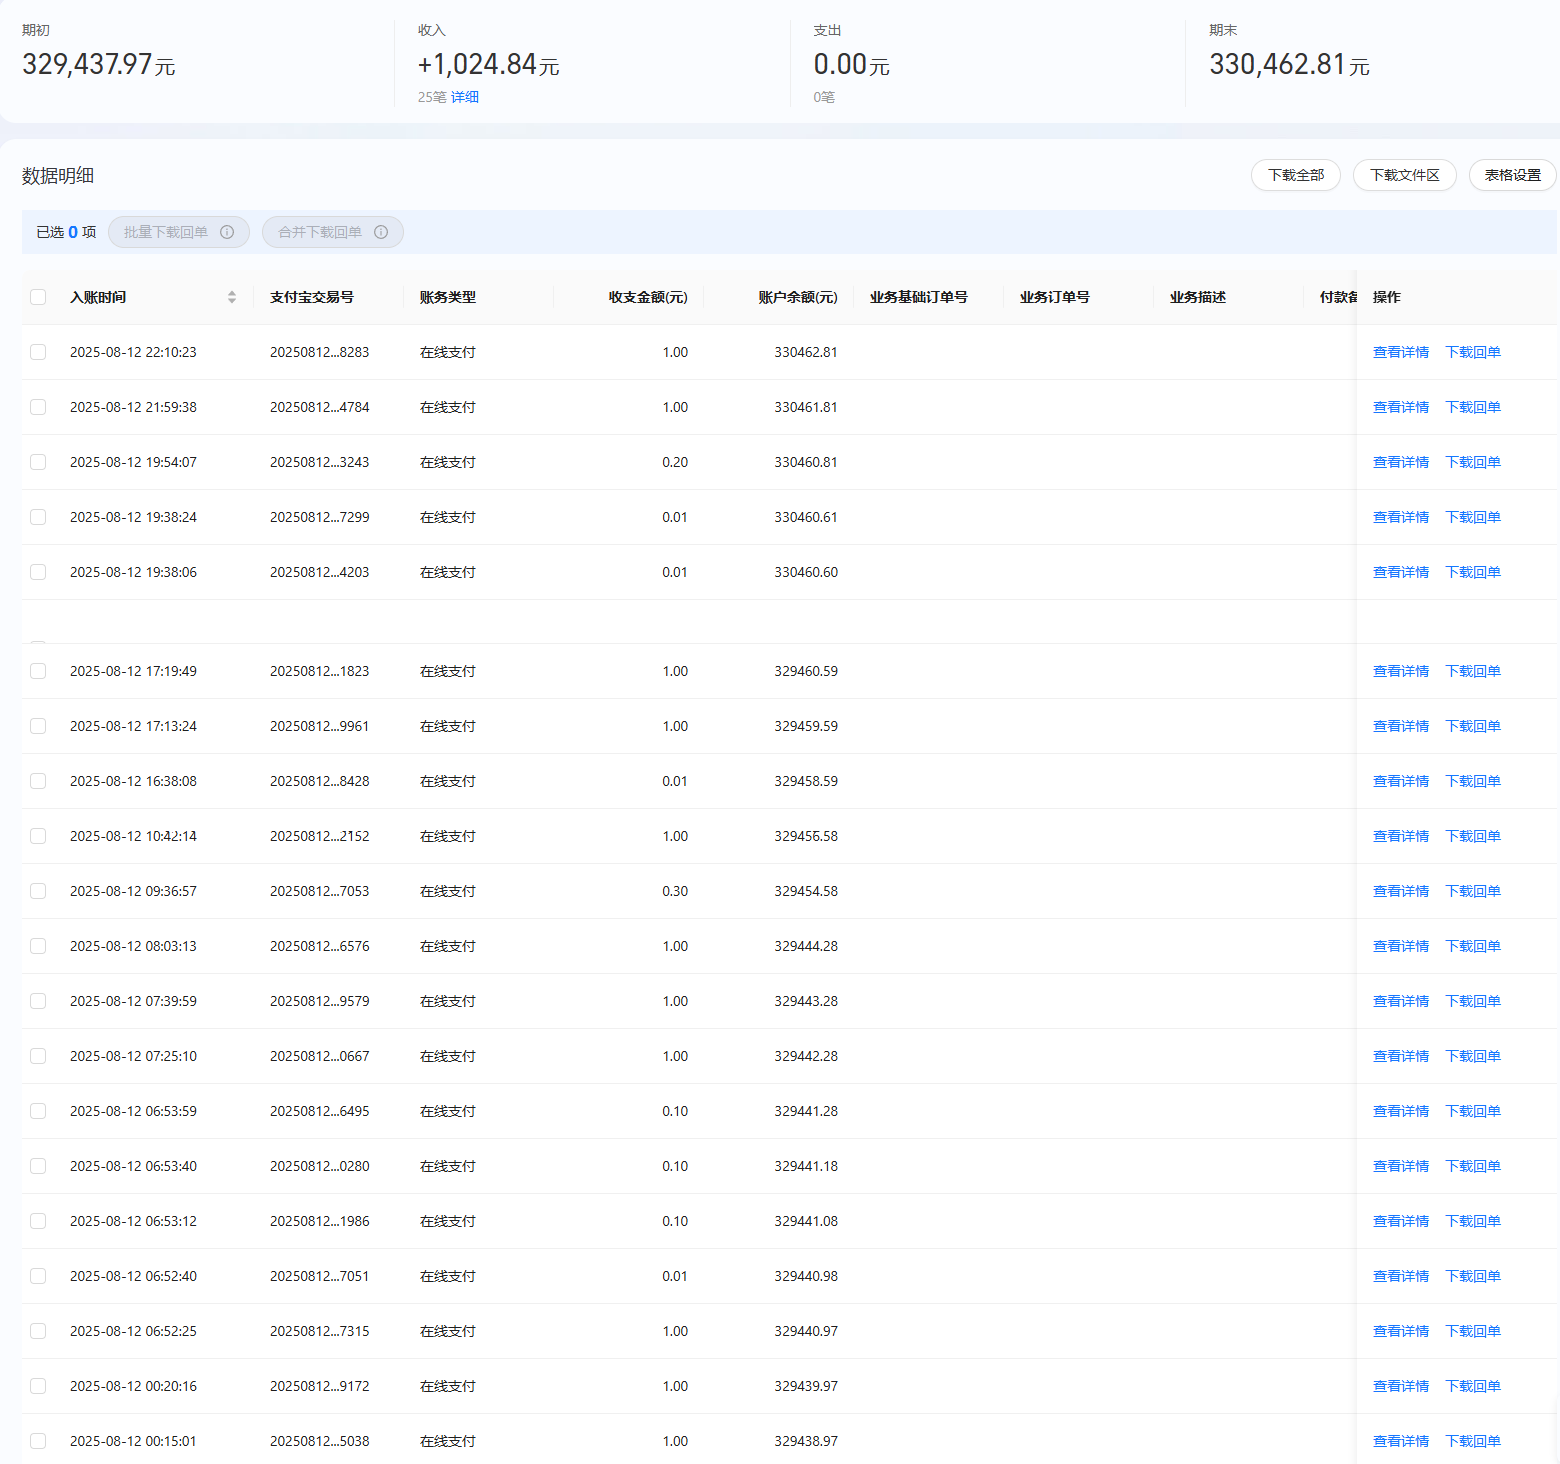The height and width of the screenshot is (1464, 1560).
Task: Click transaction number 20250812...3243
Action: pos(320,462)
